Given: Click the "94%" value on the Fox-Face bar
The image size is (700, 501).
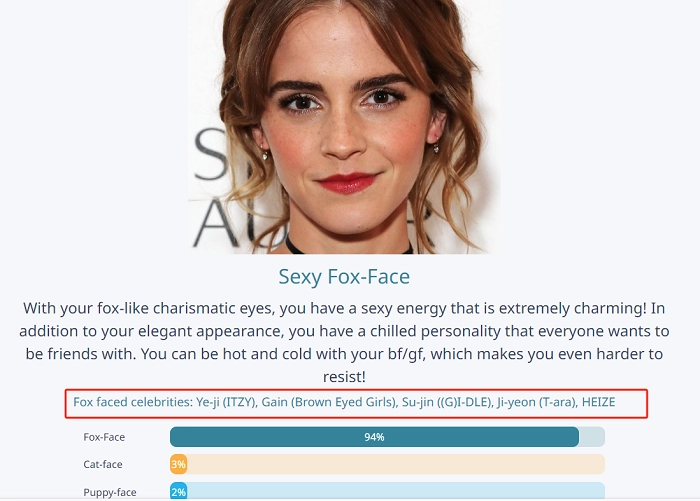Looking at the screenshot, I should [x=374, y=437].
